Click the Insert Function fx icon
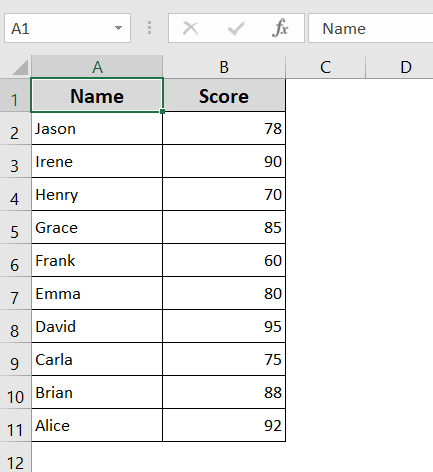The width and height of the screenshot is (433, 472). (x=280, y=28)
